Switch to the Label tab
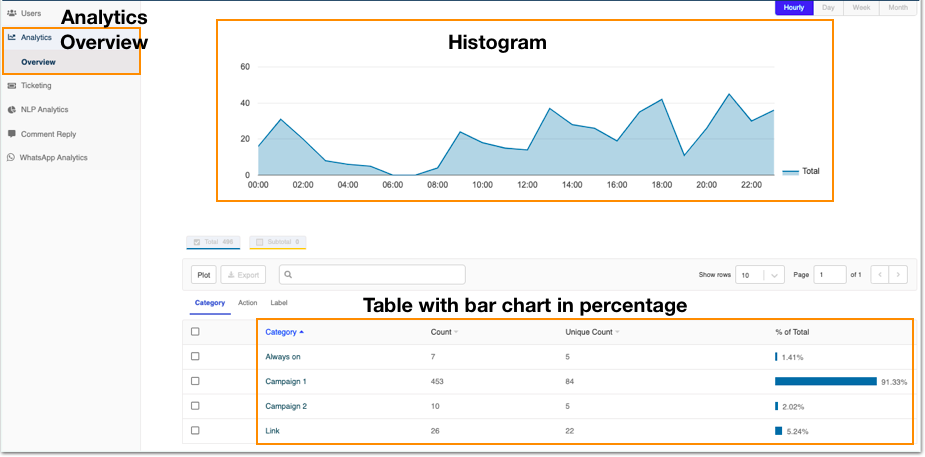925x457 pixels. tap(279, 302)
